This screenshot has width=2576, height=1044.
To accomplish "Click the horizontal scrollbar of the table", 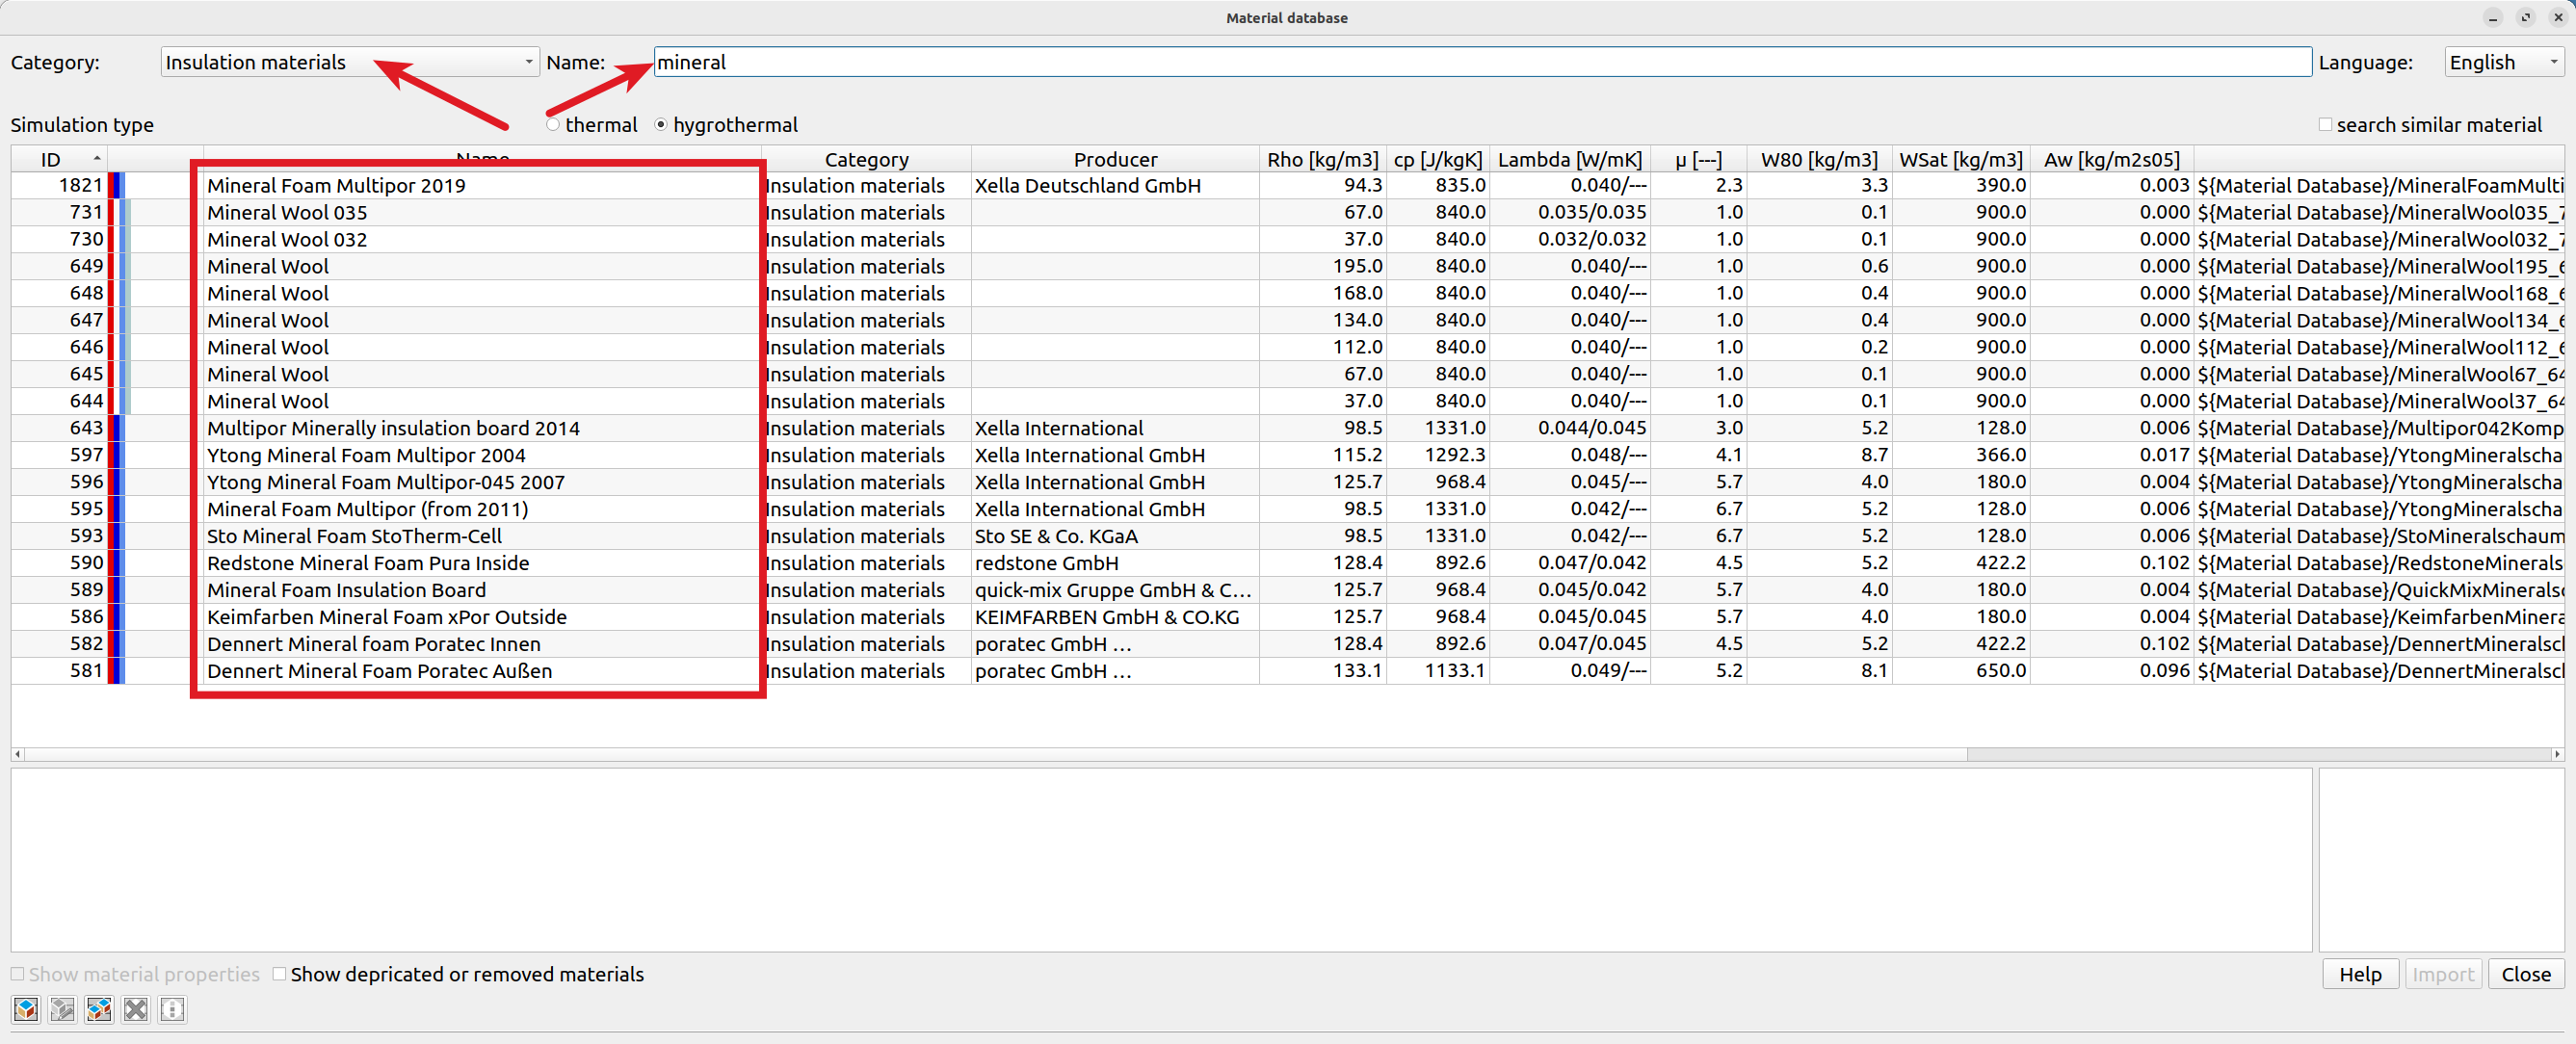I will tap(994, 754).
